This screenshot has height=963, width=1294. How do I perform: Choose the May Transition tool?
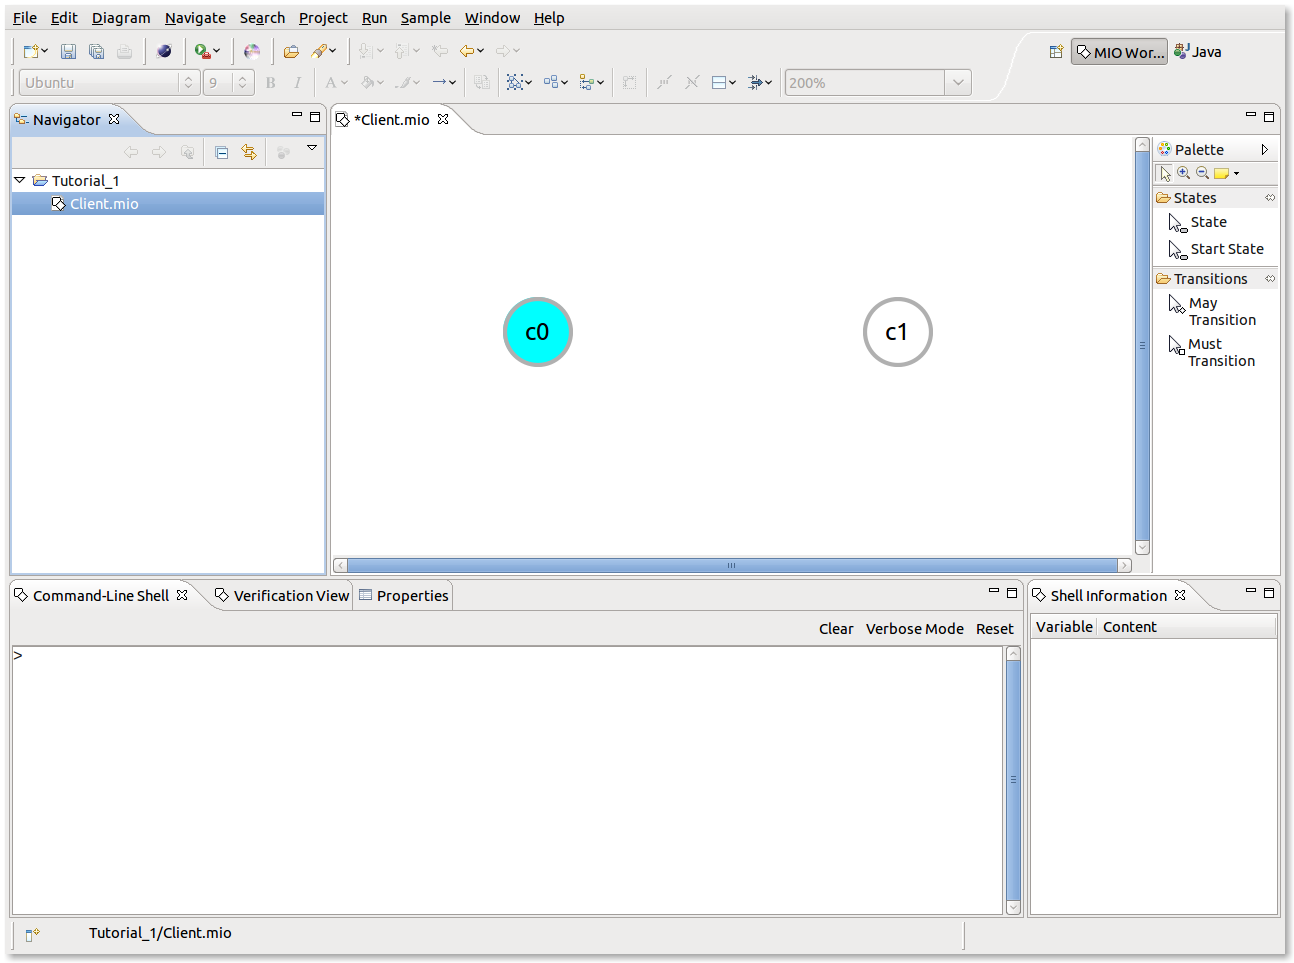1213,311
